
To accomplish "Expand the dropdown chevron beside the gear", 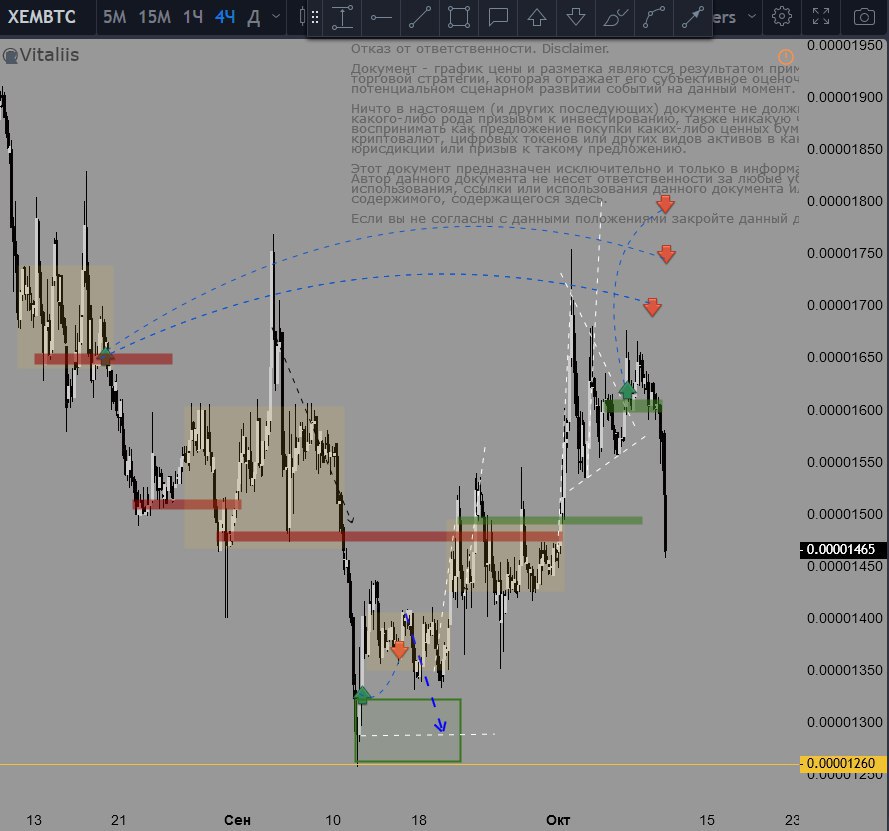I will 752,16.
